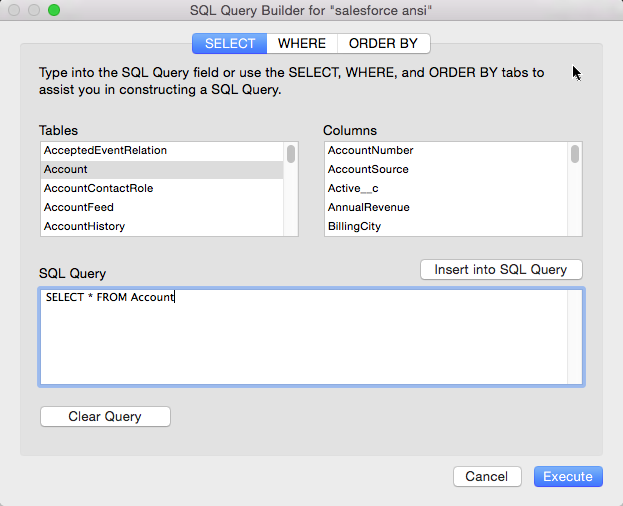Screen dimensions: 623x506
Task: Execute the SQL query
Action: (x=568, y=477)
